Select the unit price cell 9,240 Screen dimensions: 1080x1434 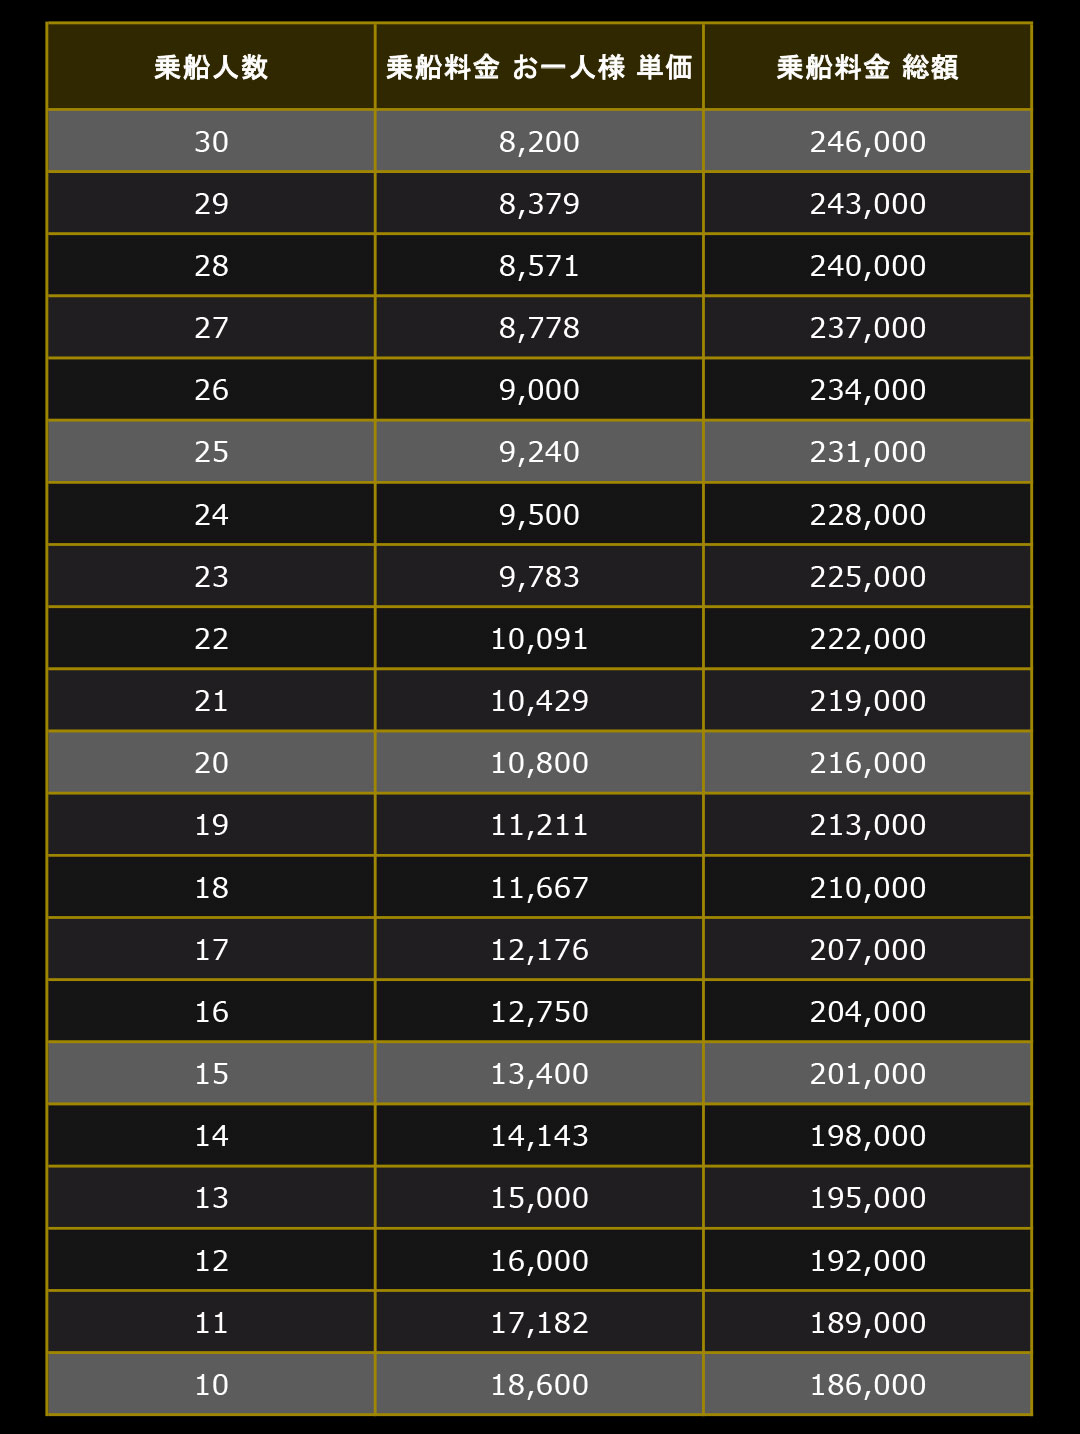click(539, 452)
